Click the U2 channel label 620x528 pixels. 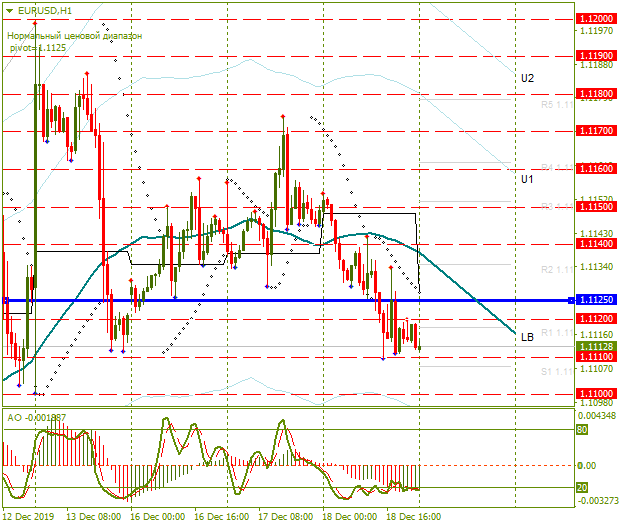527,78
